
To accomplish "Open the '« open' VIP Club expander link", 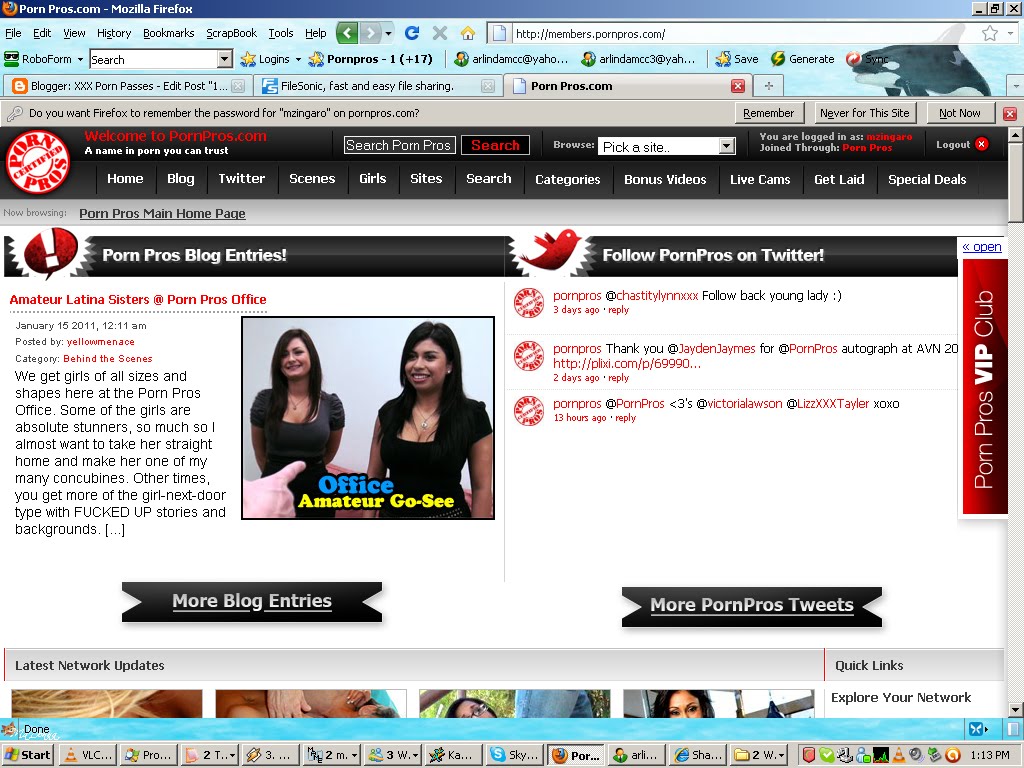I will [x=982, y=247].
